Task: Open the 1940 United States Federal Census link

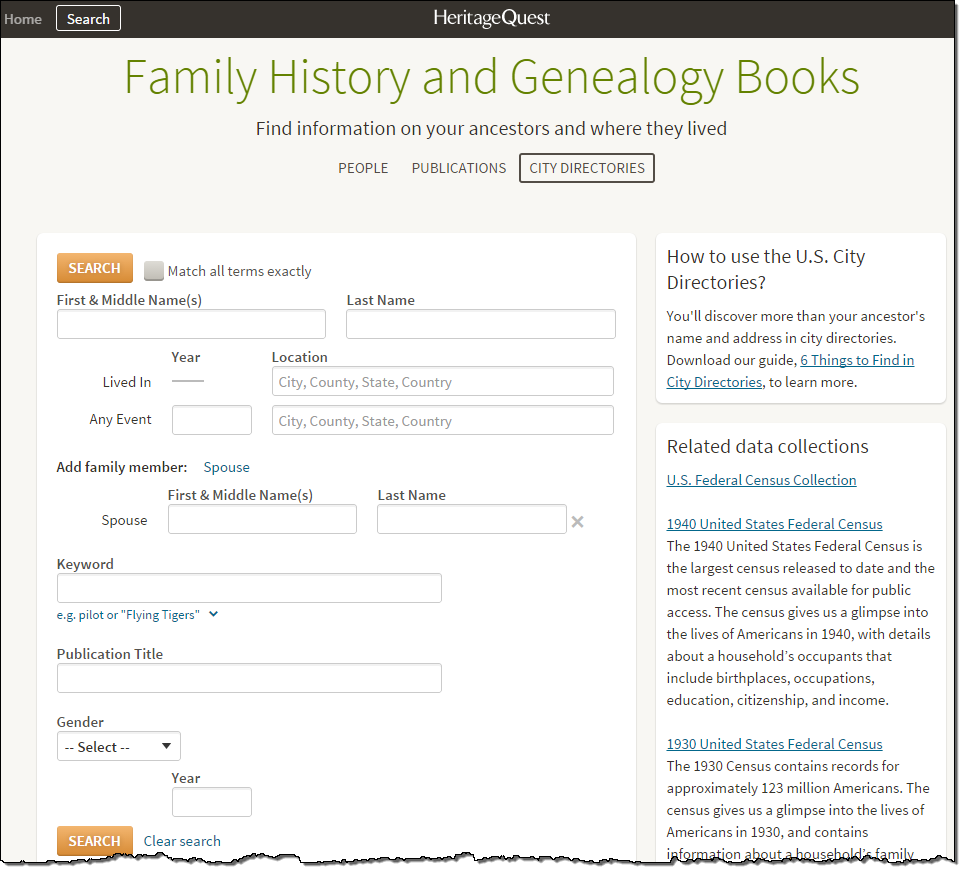Action: tap(774, 524)
